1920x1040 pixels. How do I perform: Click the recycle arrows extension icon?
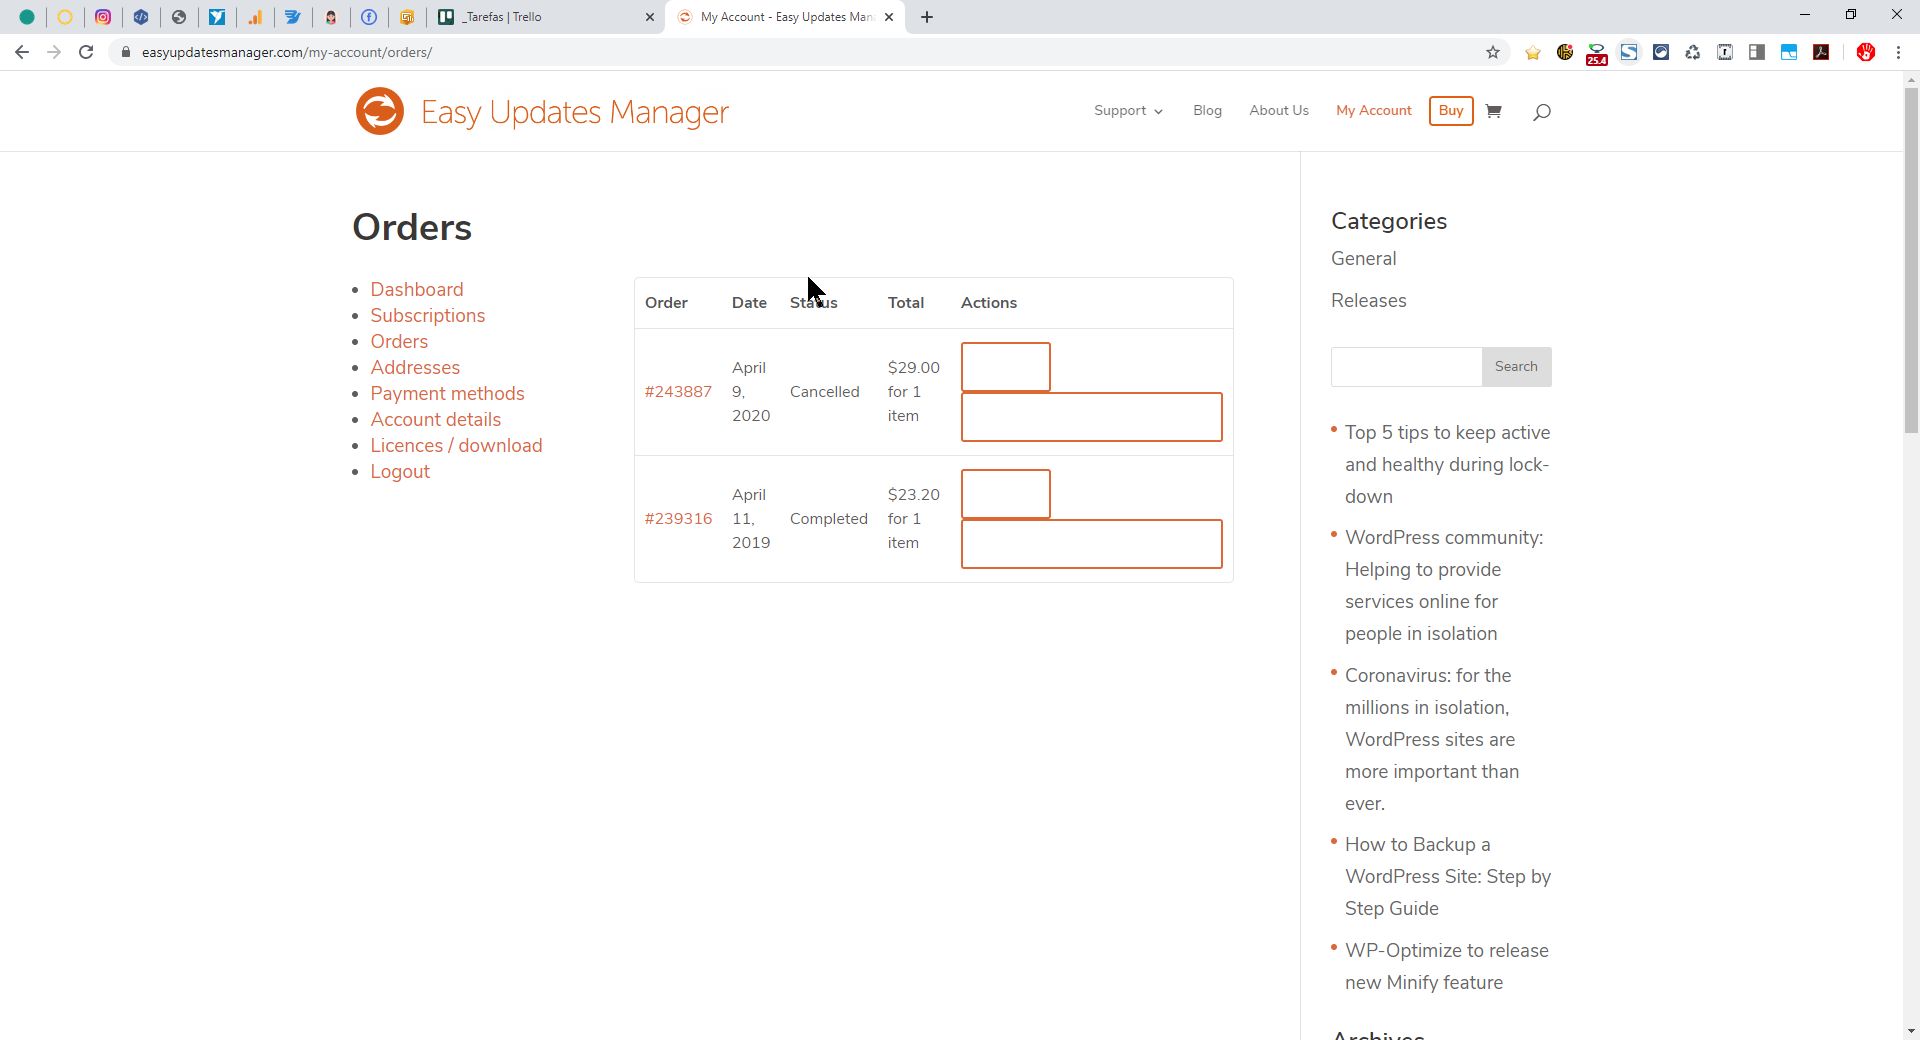1693,52
